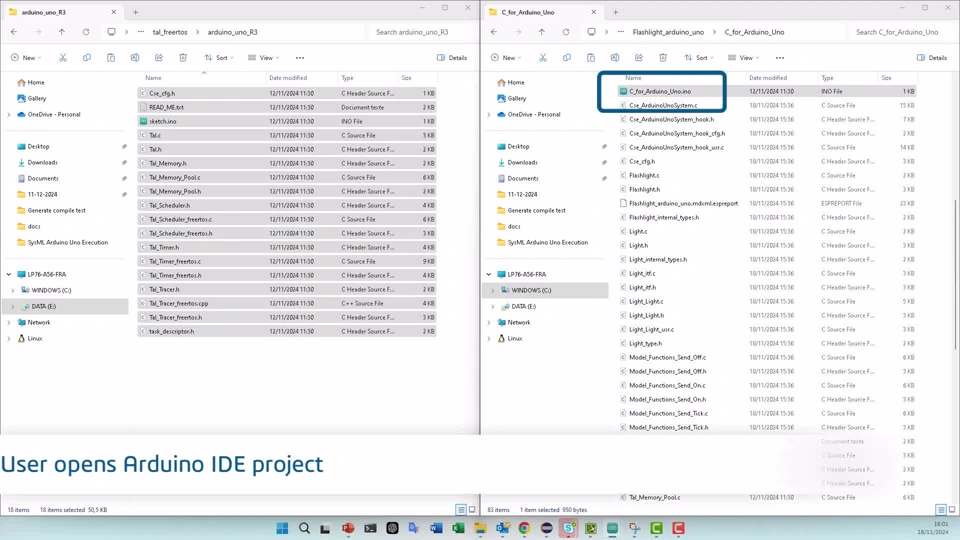The height and width of the screenshot is (540, 960).
Task: Click Cut icon in left Explorer window
Action: [x=62, y=58]
